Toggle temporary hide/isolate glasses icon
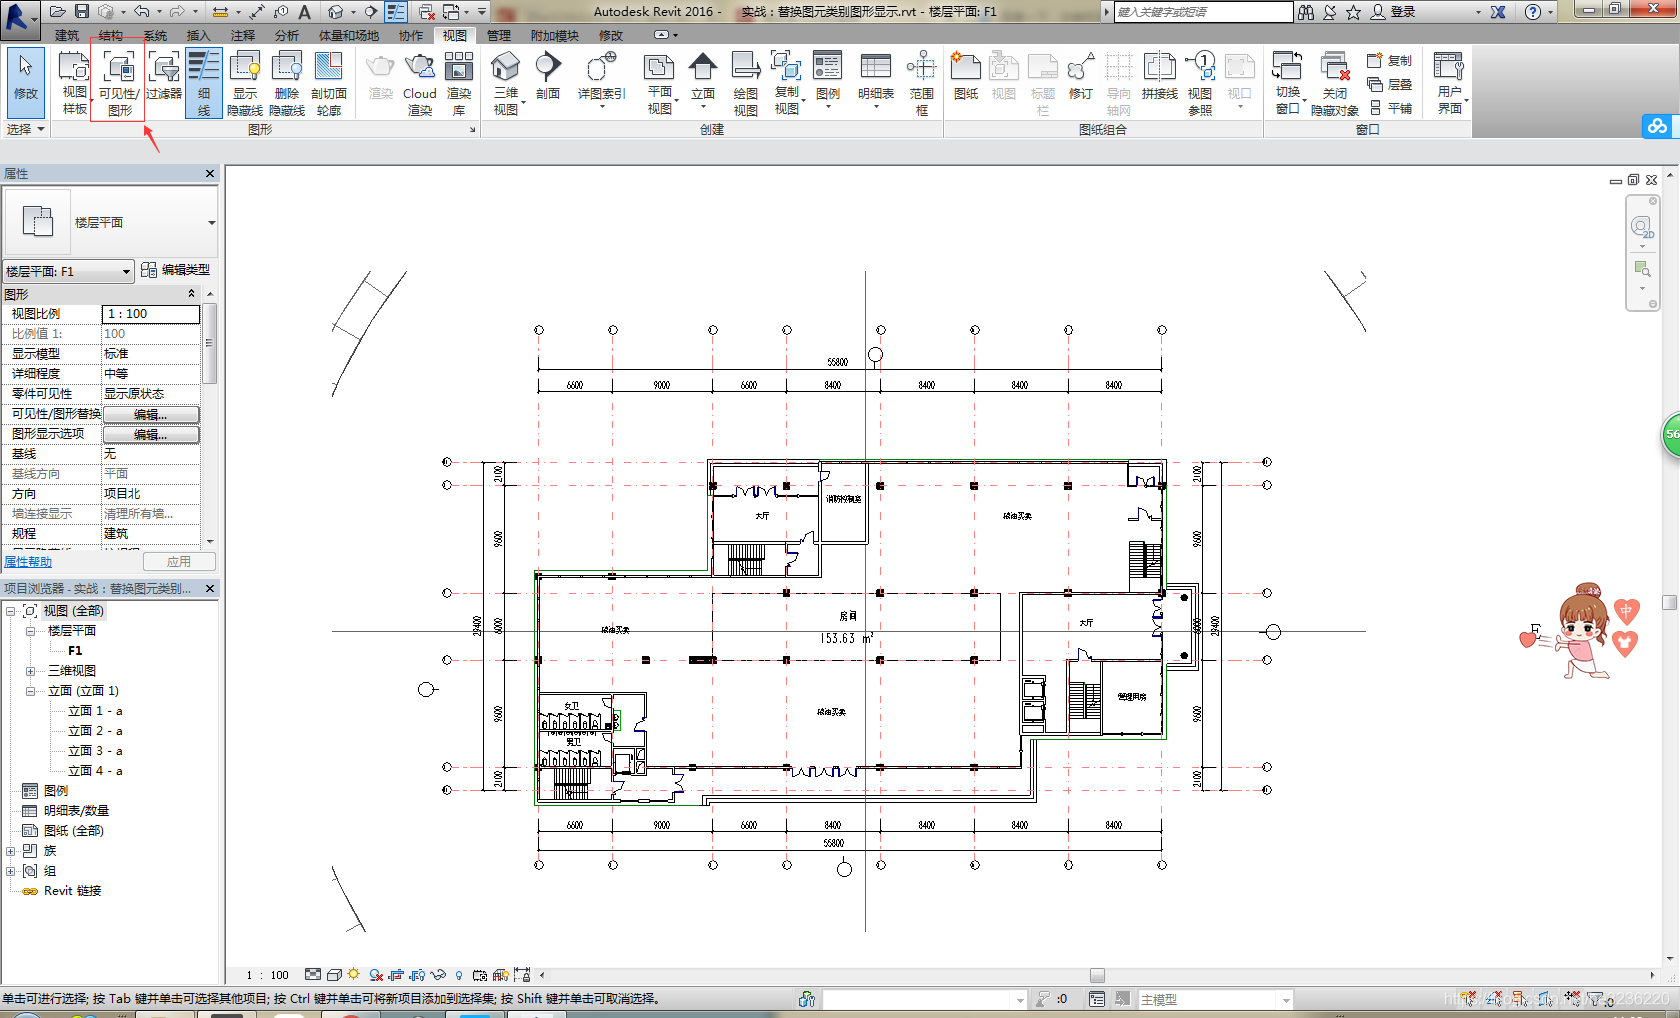 (x=438, y=974)
